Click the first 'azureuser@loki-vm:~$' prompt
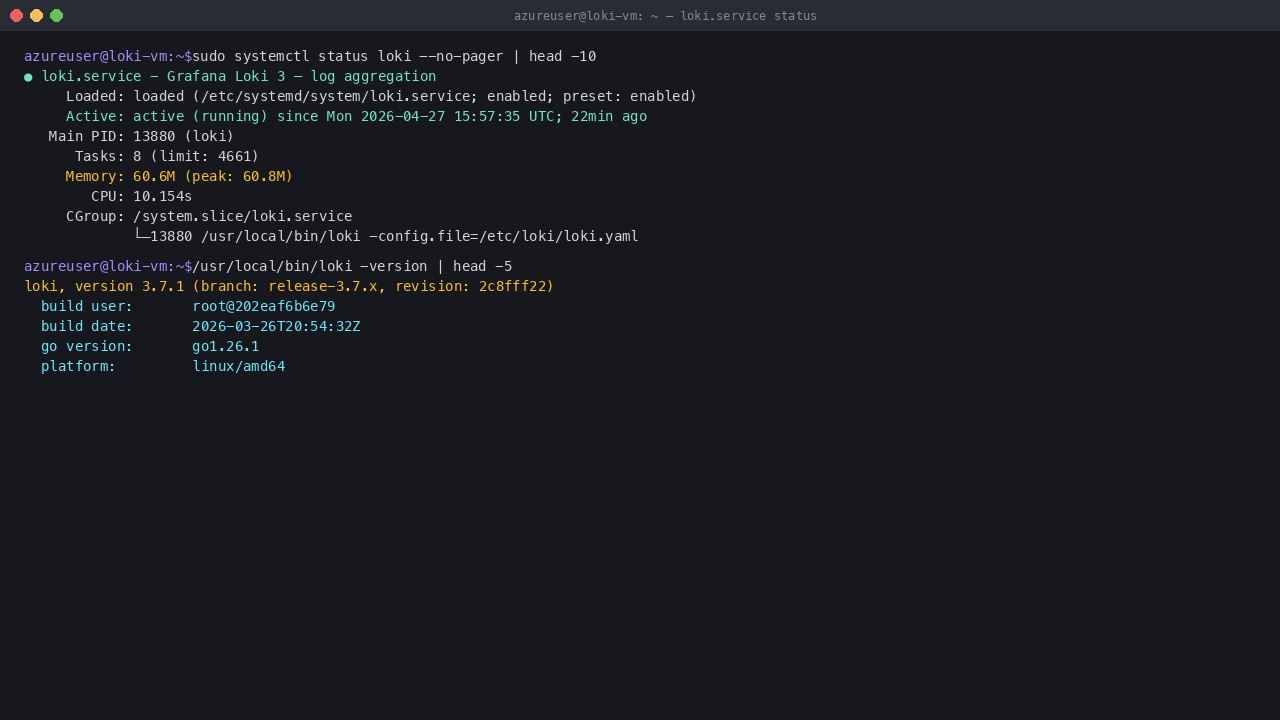The height and width of the screenshot is (720, 1280). (108, 56)
